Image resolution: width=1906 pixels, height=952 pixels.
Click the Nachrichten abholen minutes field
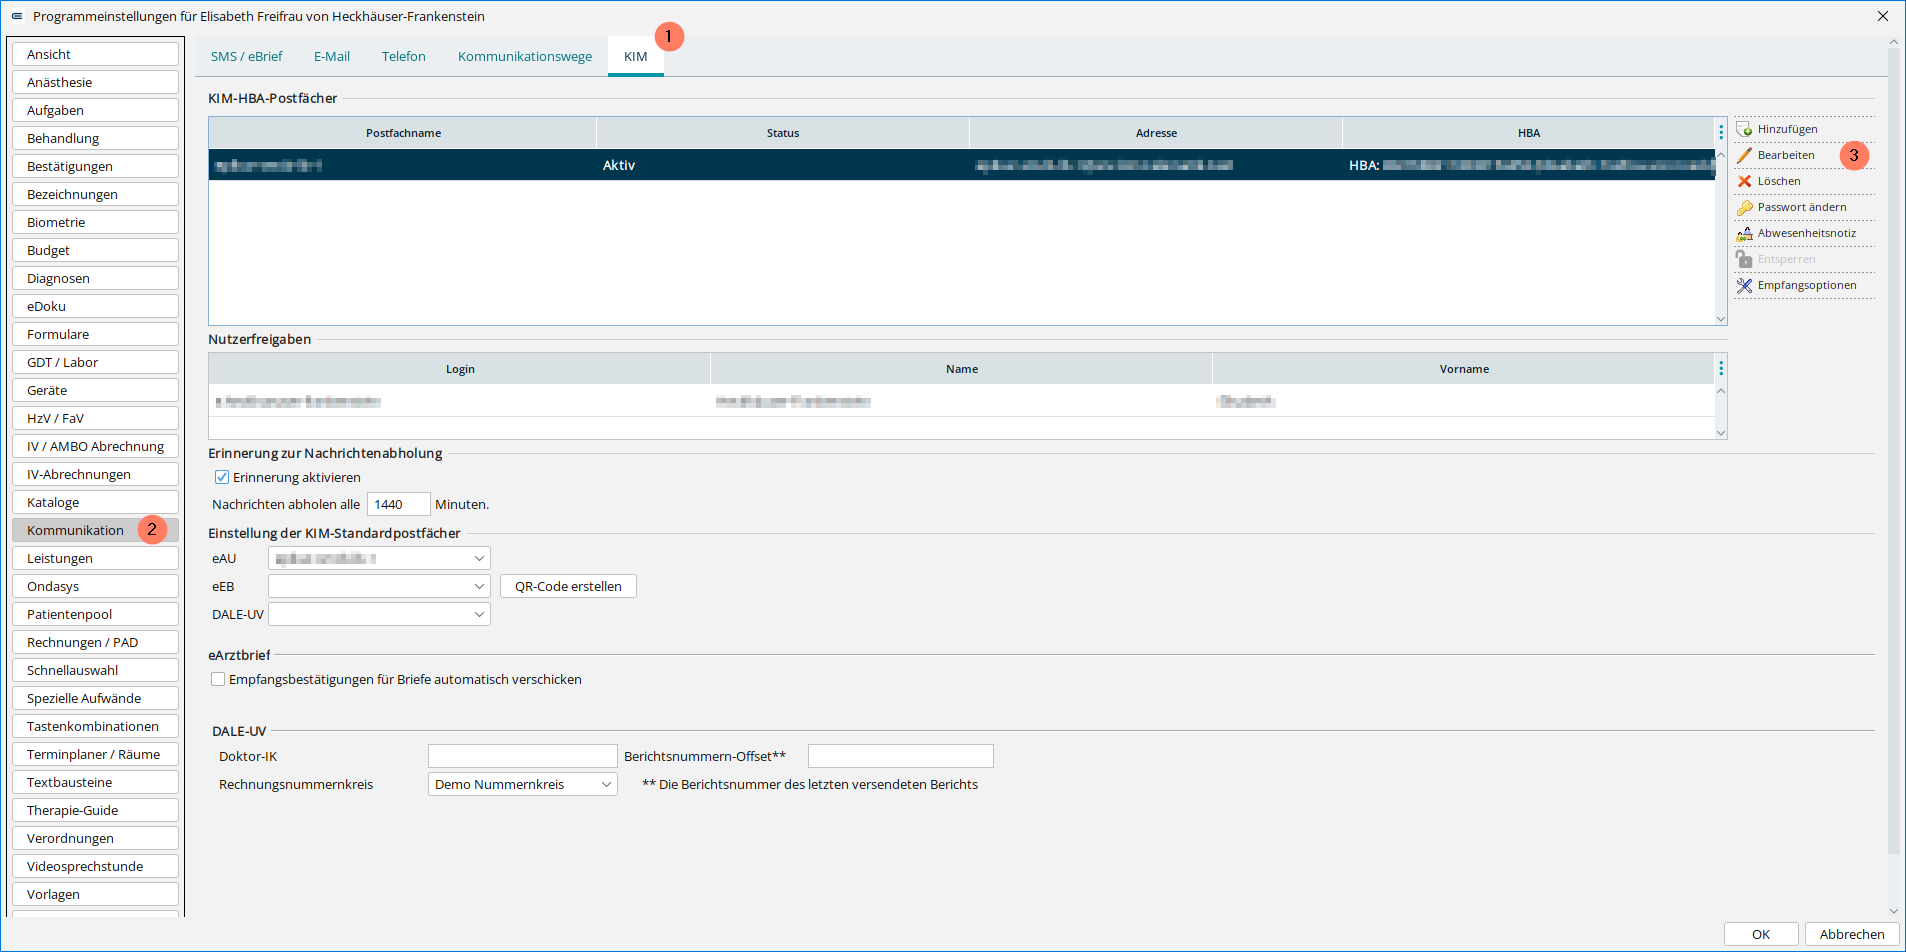pos(398,504)
